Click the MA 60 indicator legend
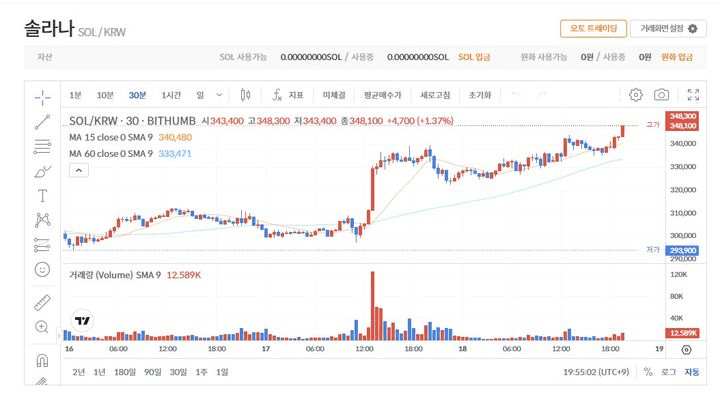The width and height of the screenshot is (720, 414). [130, 154]
